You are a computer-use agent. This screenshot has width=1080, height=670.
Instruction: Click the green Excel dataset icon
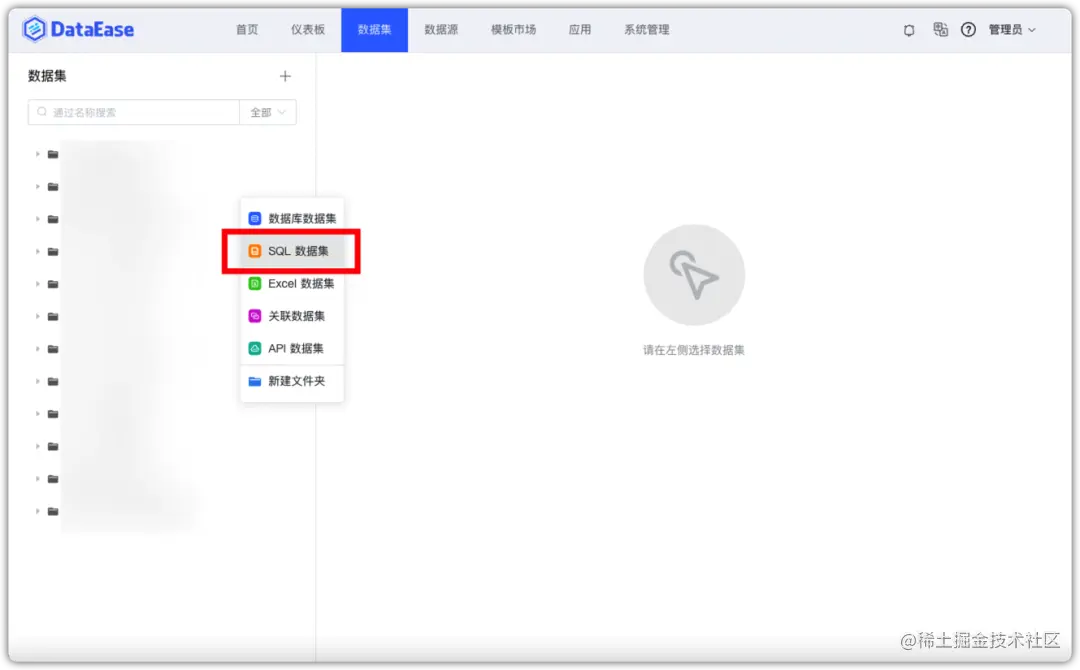(x=255, y=284)
